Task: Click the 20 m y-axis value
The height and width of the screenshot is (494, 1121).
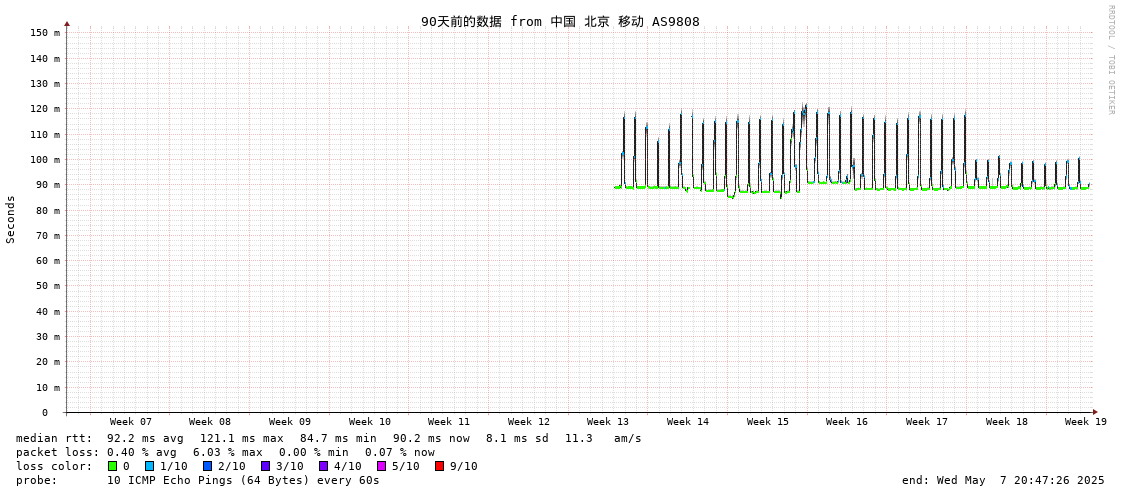Action: (49, 362)
